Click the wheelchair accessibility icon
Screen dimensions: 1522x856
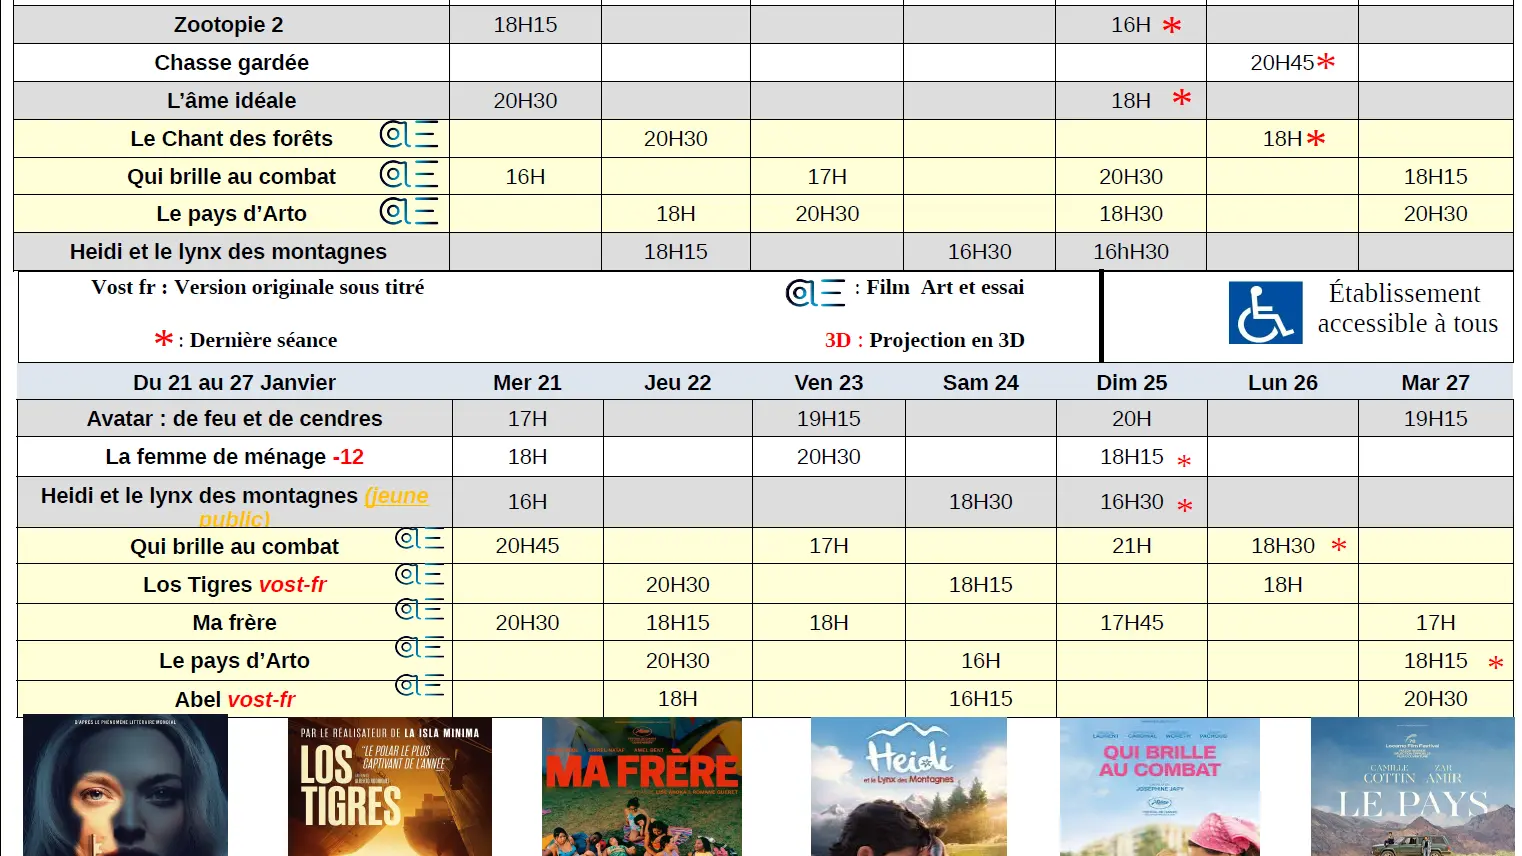[1265, 313]
